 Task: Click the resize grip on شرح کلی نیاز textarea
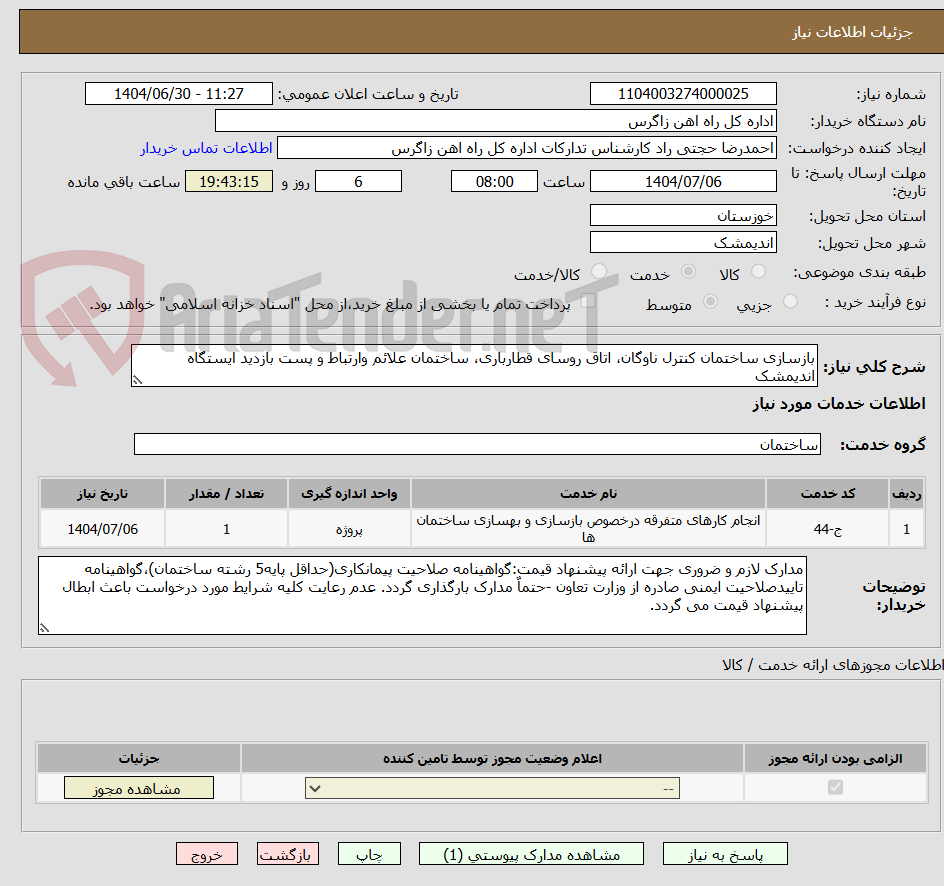point(137,378)
